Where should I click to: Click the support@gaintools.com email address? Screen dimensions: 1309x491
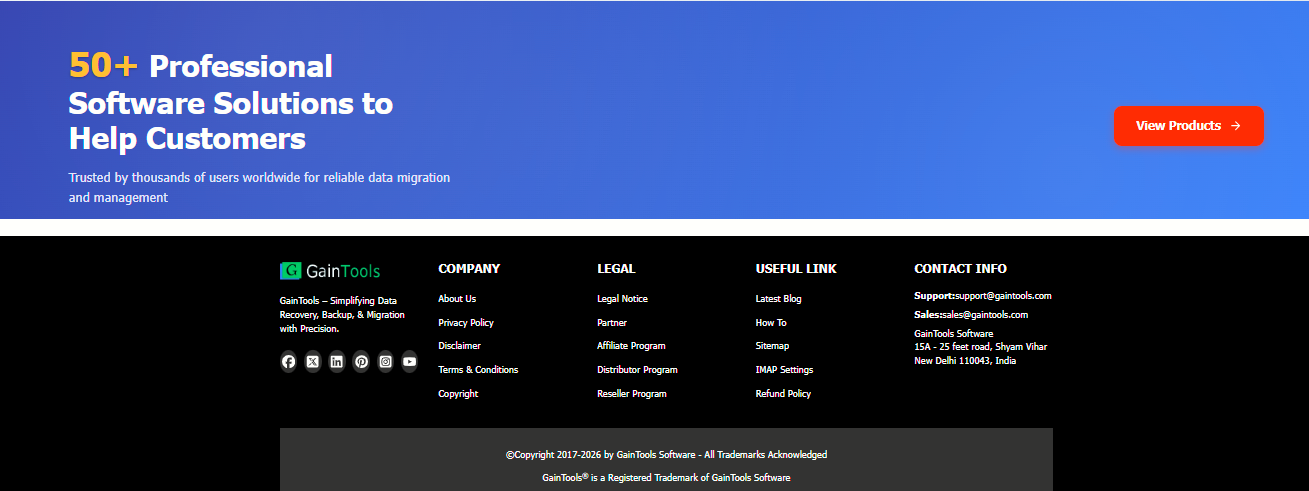tap(1004, 296)
